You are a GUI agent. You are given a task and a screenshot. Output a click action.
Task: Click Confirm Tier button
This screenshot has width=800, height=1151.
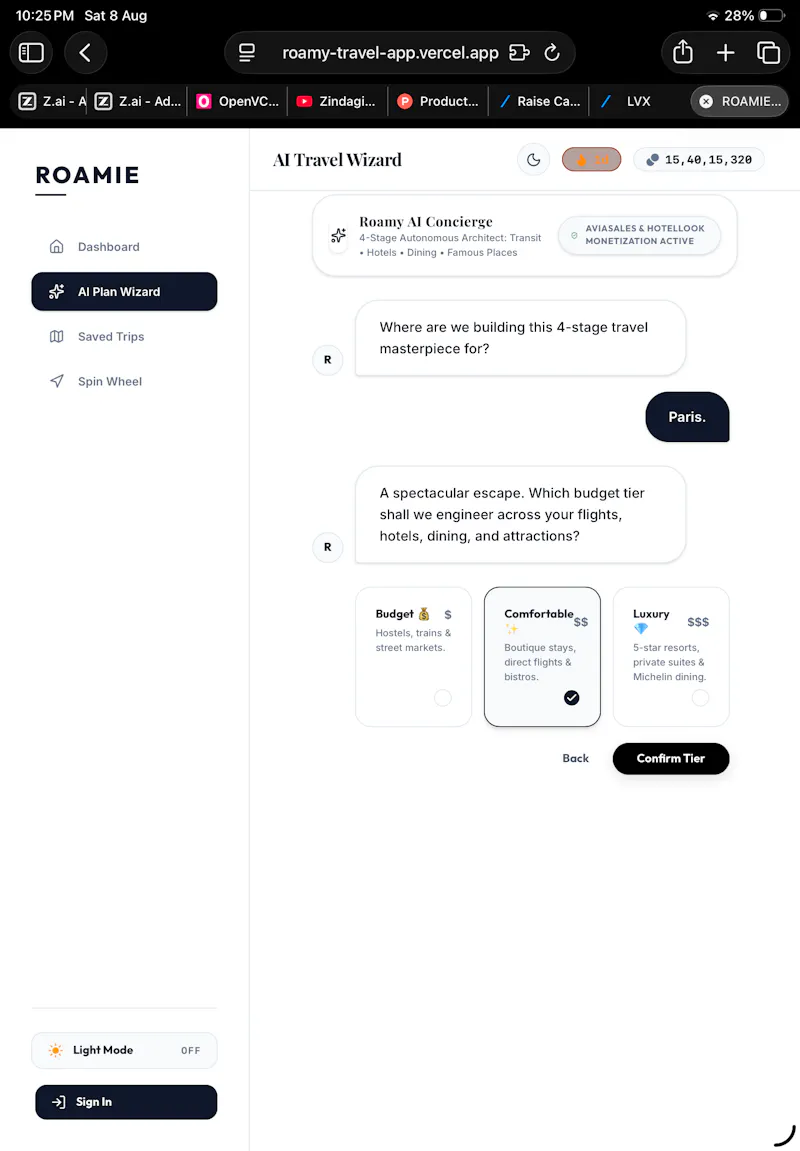671,758
